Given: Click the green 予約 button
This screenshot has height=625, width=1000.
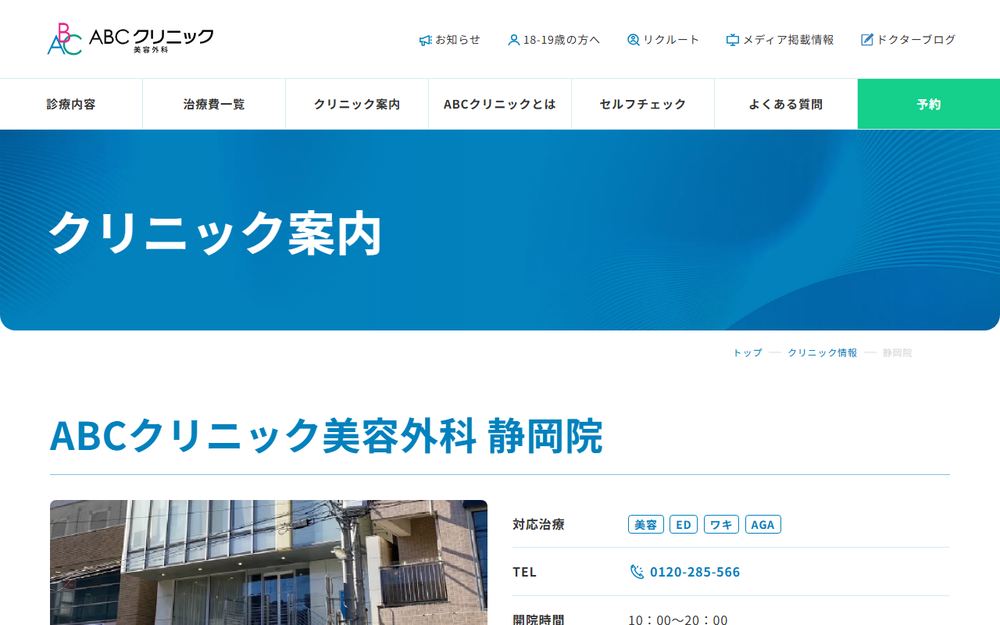Looking at the screenshot, I should pyautogui.click(x=929, y=104).
